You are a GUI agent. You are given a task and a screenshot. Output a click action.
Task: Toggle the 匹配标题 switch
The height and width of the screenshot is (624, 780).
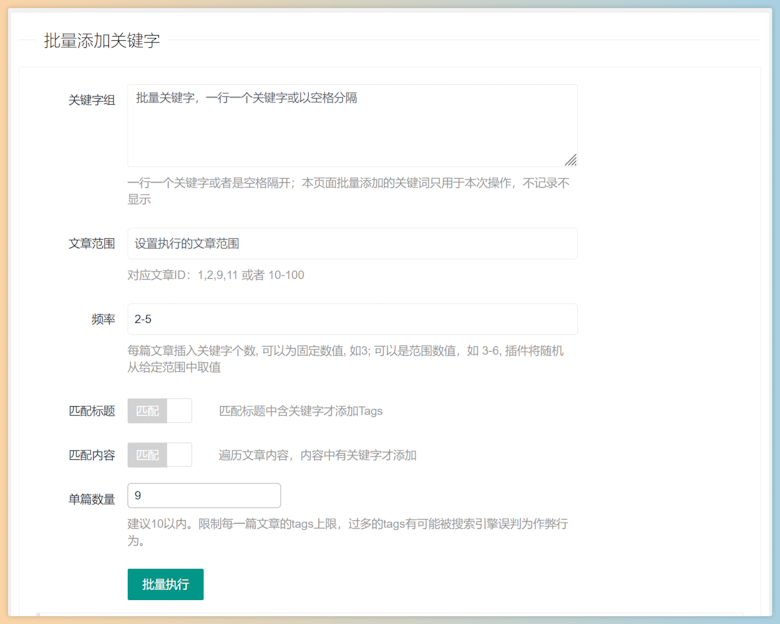tap(160, 411)
